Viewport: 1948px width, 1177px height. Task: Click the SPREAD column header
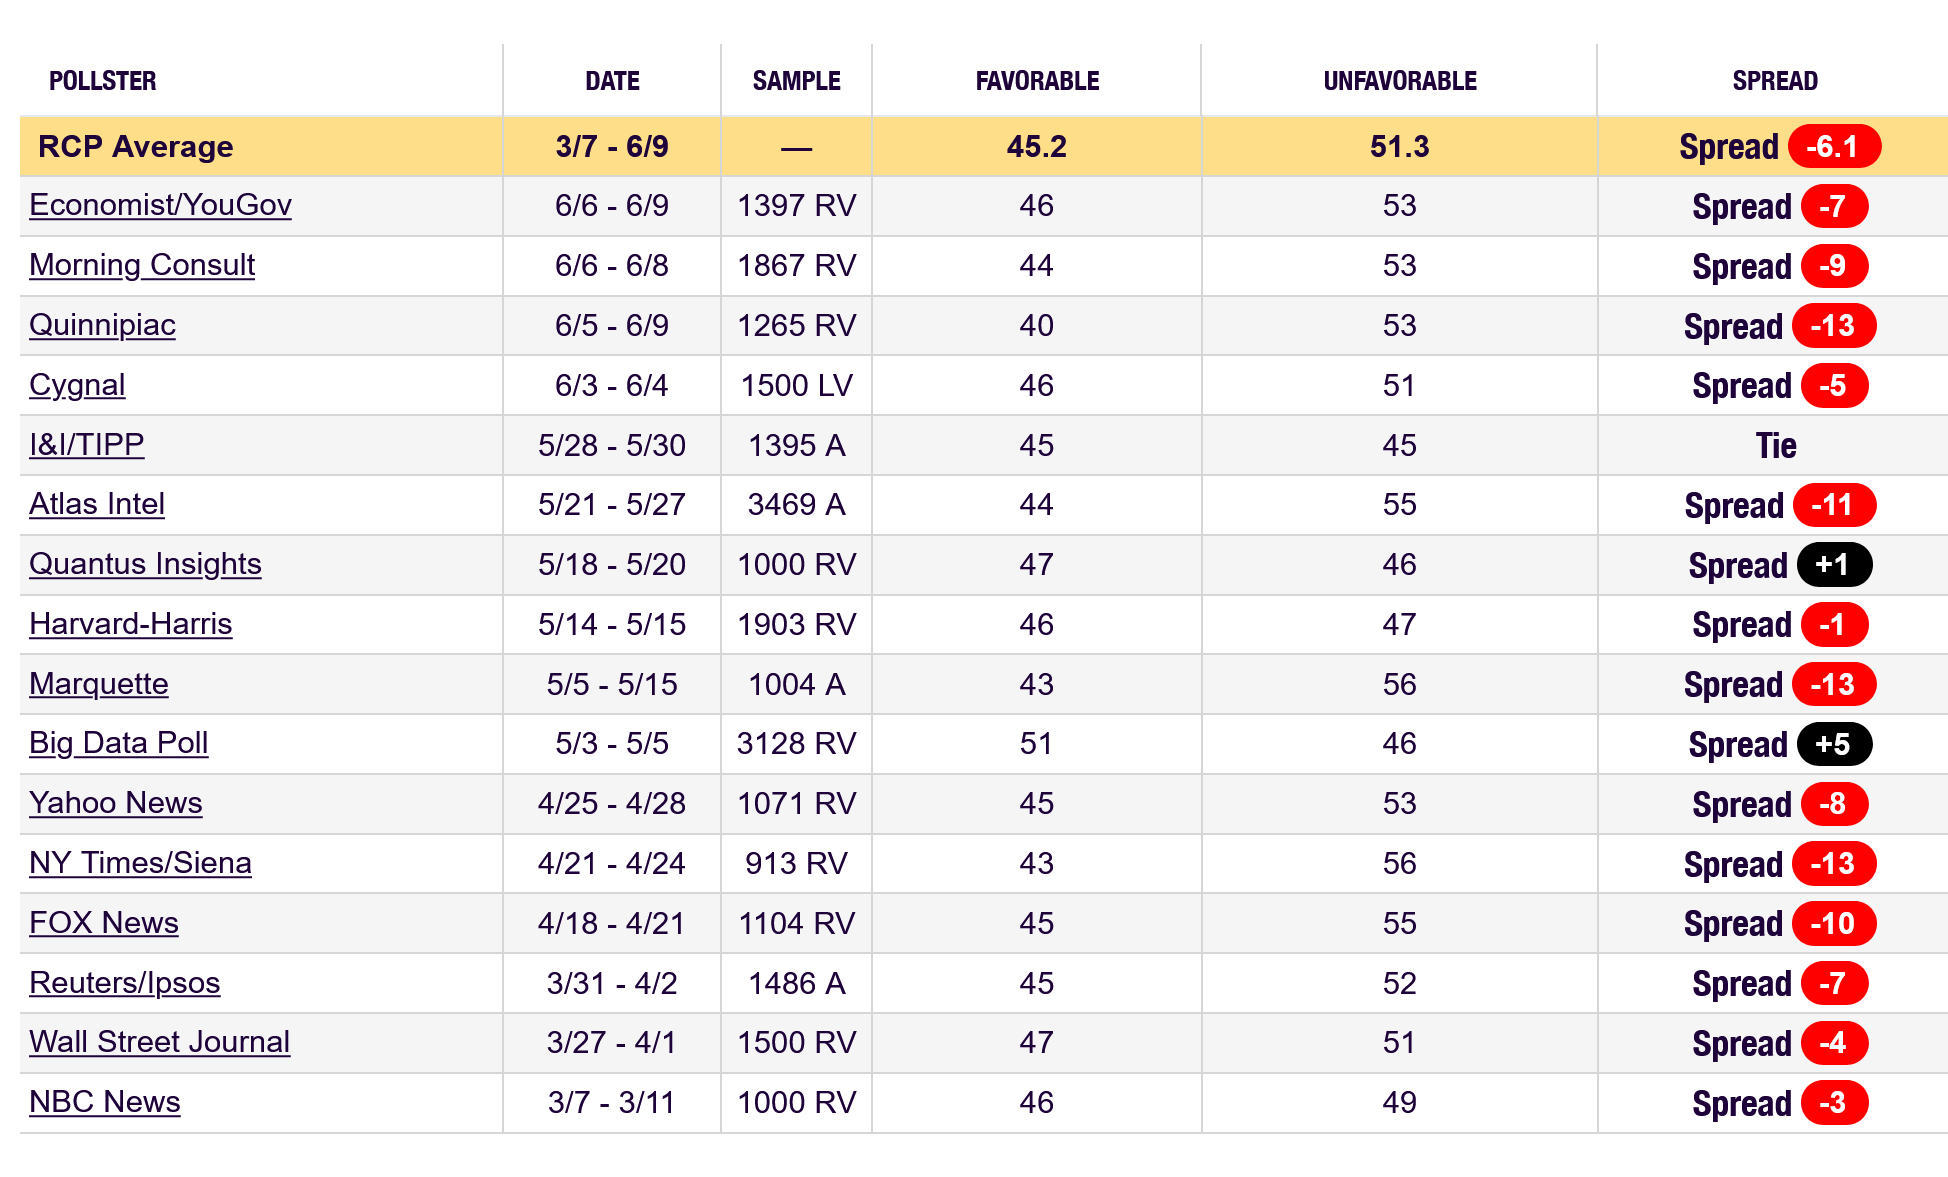pyautogui.click(x=1774, y=81)
